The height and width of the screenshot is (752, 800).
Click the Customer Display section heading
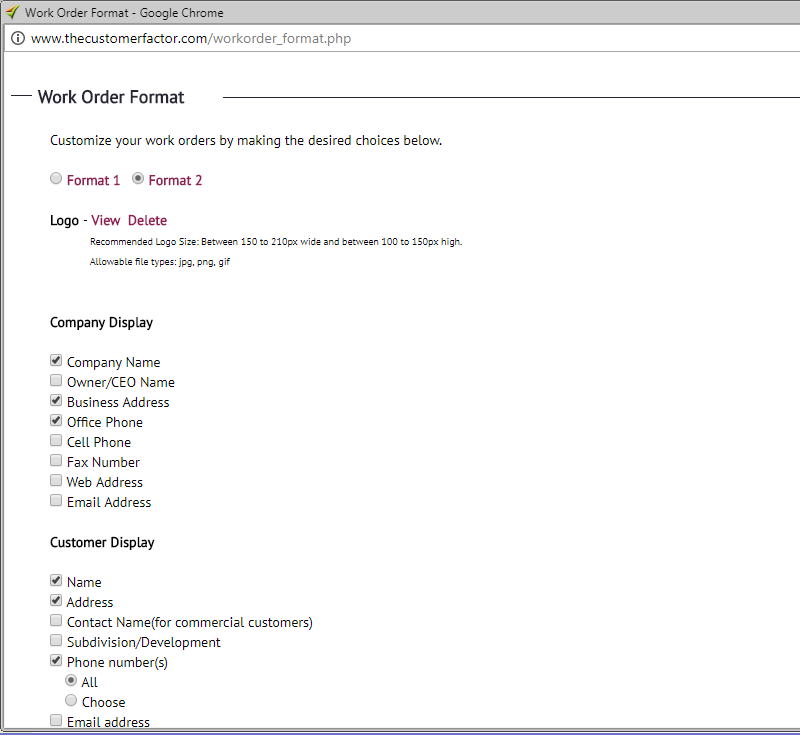point(102,542)
